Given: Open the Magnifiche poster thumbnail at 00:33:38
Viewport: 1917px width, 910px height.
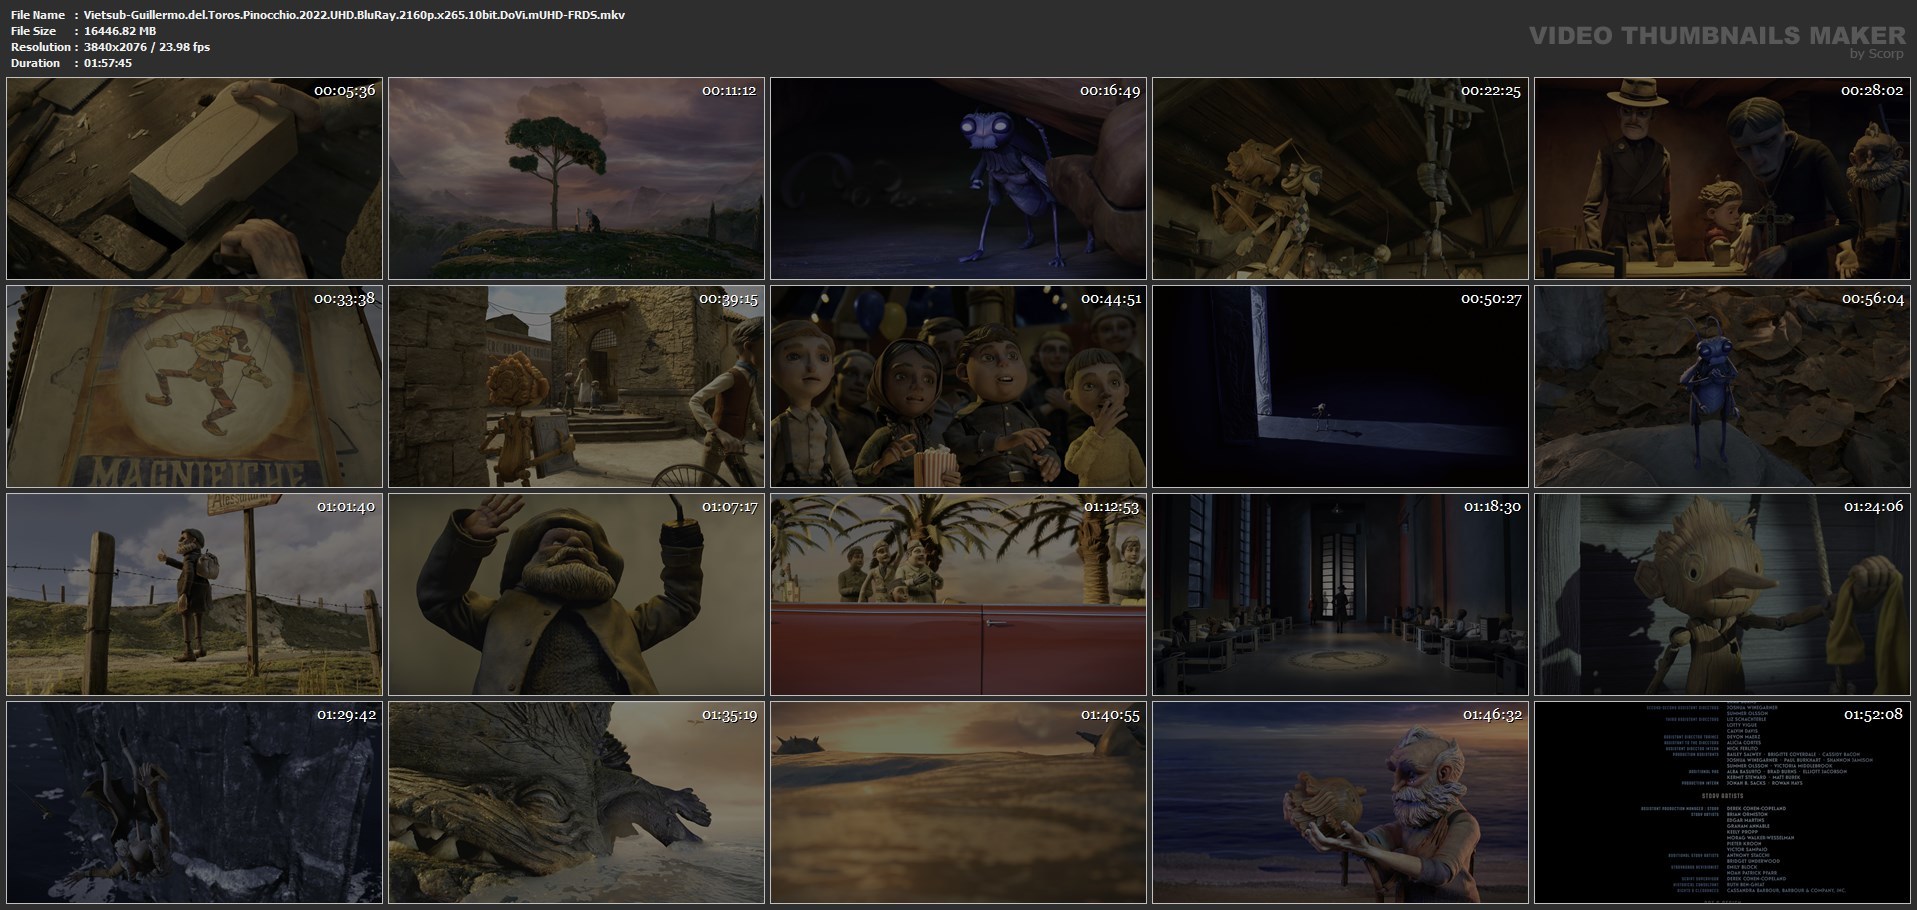Looking at the screenshot, I should [x=194, y=387].
